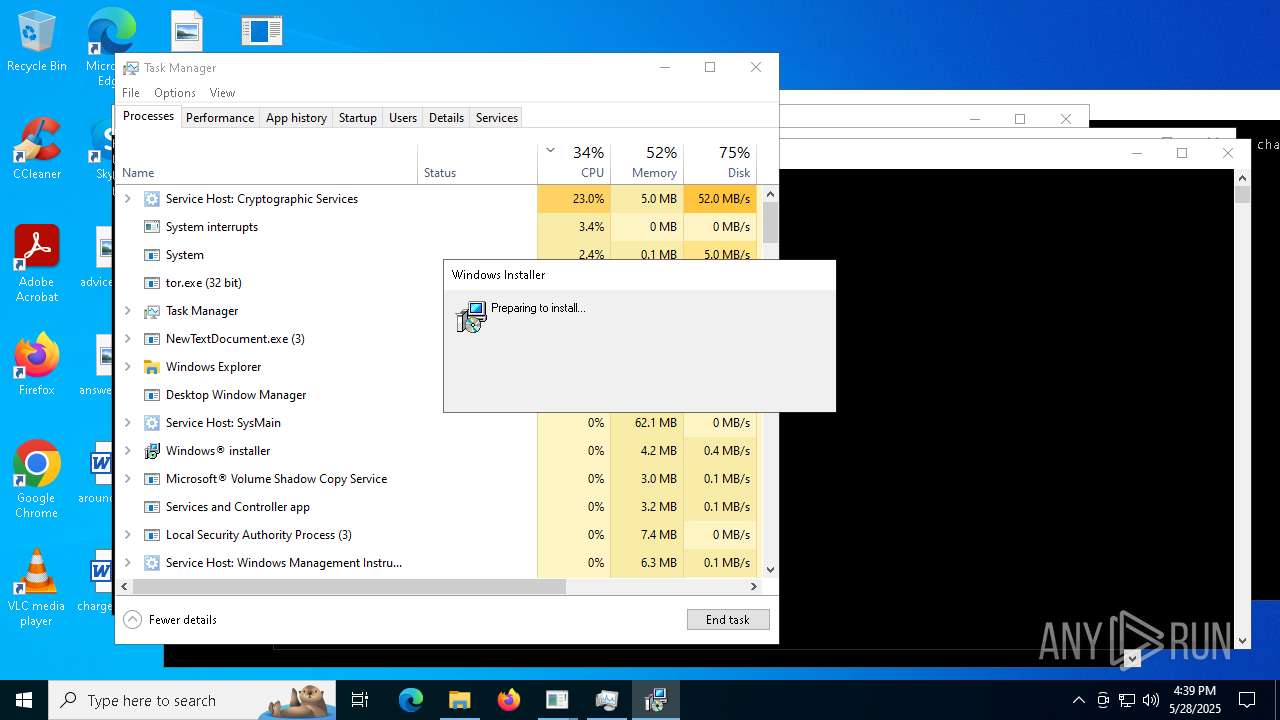Open File Explorer from the taskbar
This screenshot has height=720, width=1280.
tap(459, 700)
